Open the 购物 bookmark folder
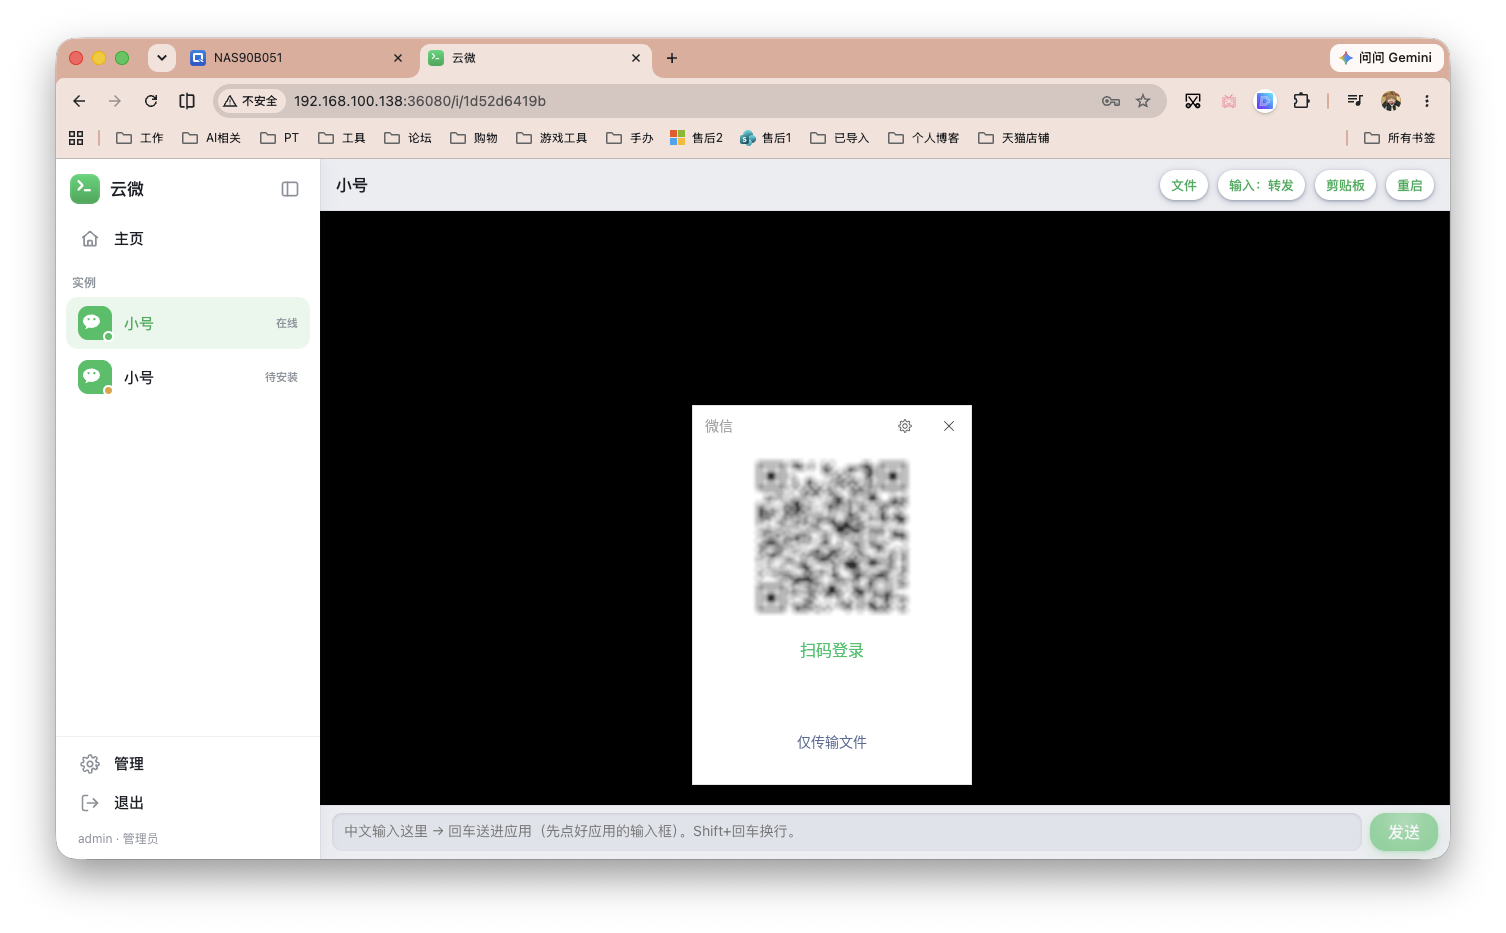1506x933 pixels. pyautogui.click(x=474, y=138)
